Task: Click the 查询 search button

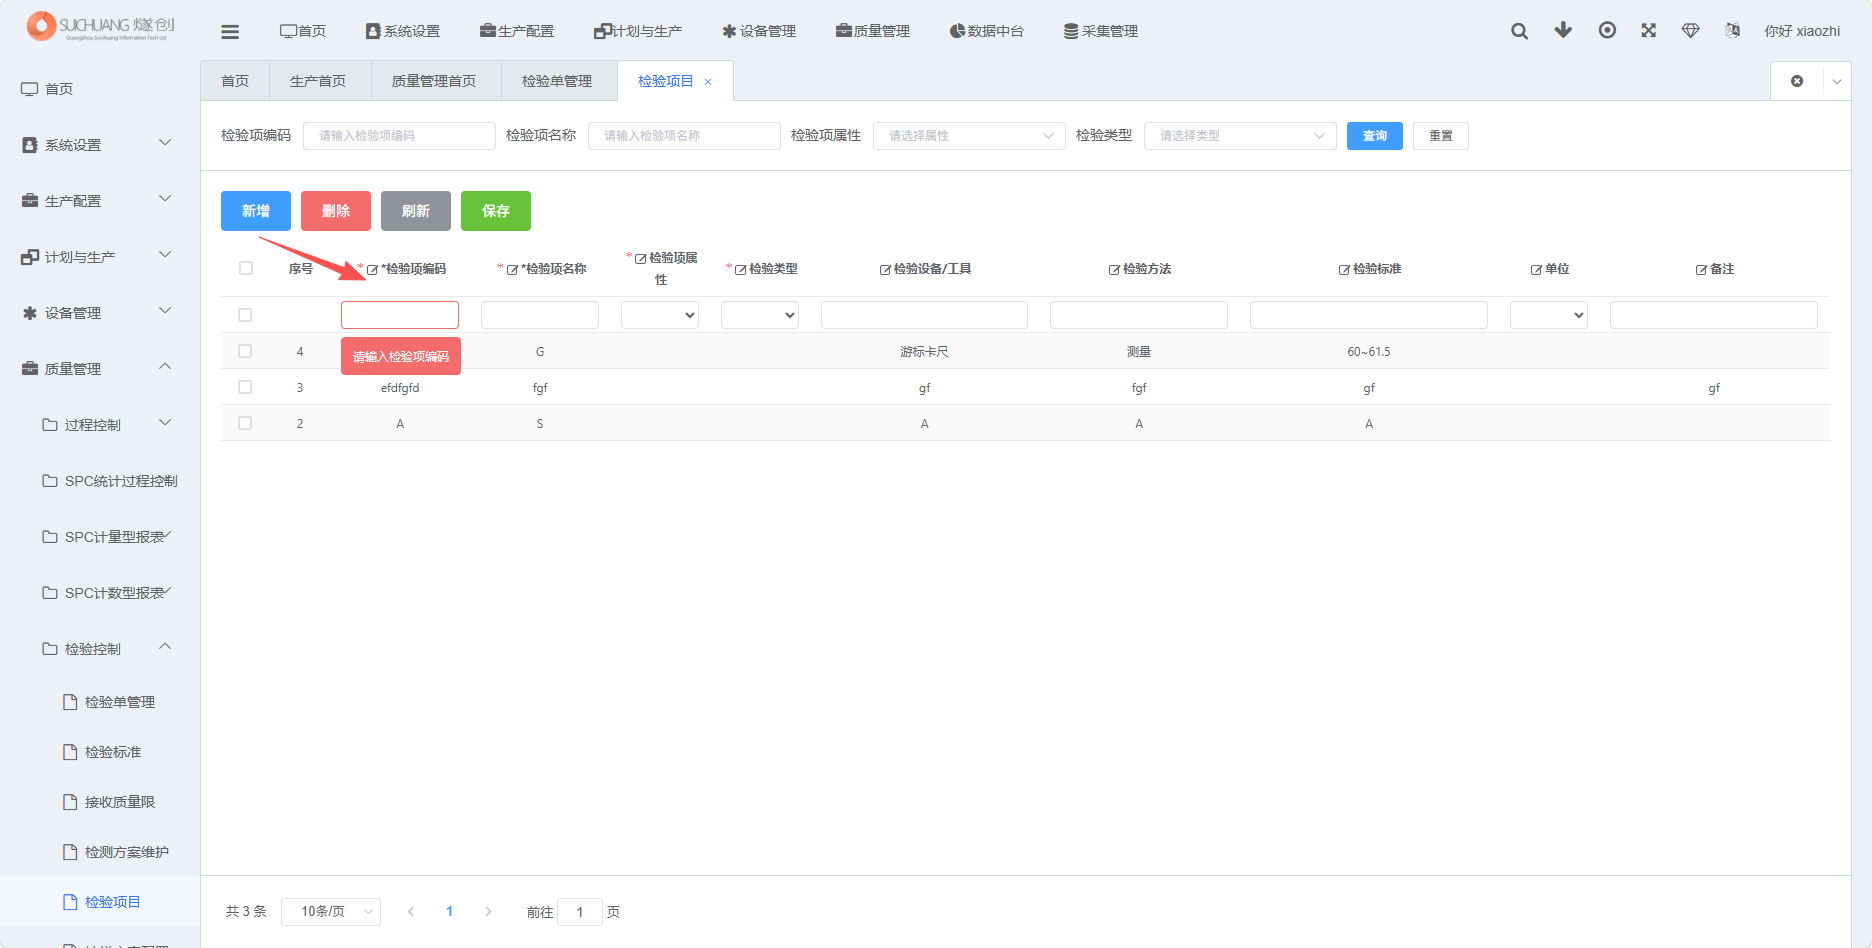Action: tap(1375, 136)
